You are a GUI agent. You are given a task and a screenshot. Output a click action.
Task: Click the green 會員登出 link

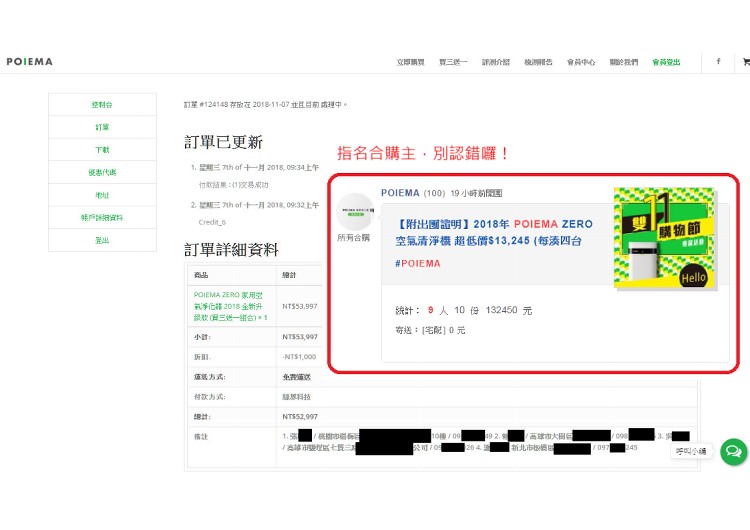(666, 62)
